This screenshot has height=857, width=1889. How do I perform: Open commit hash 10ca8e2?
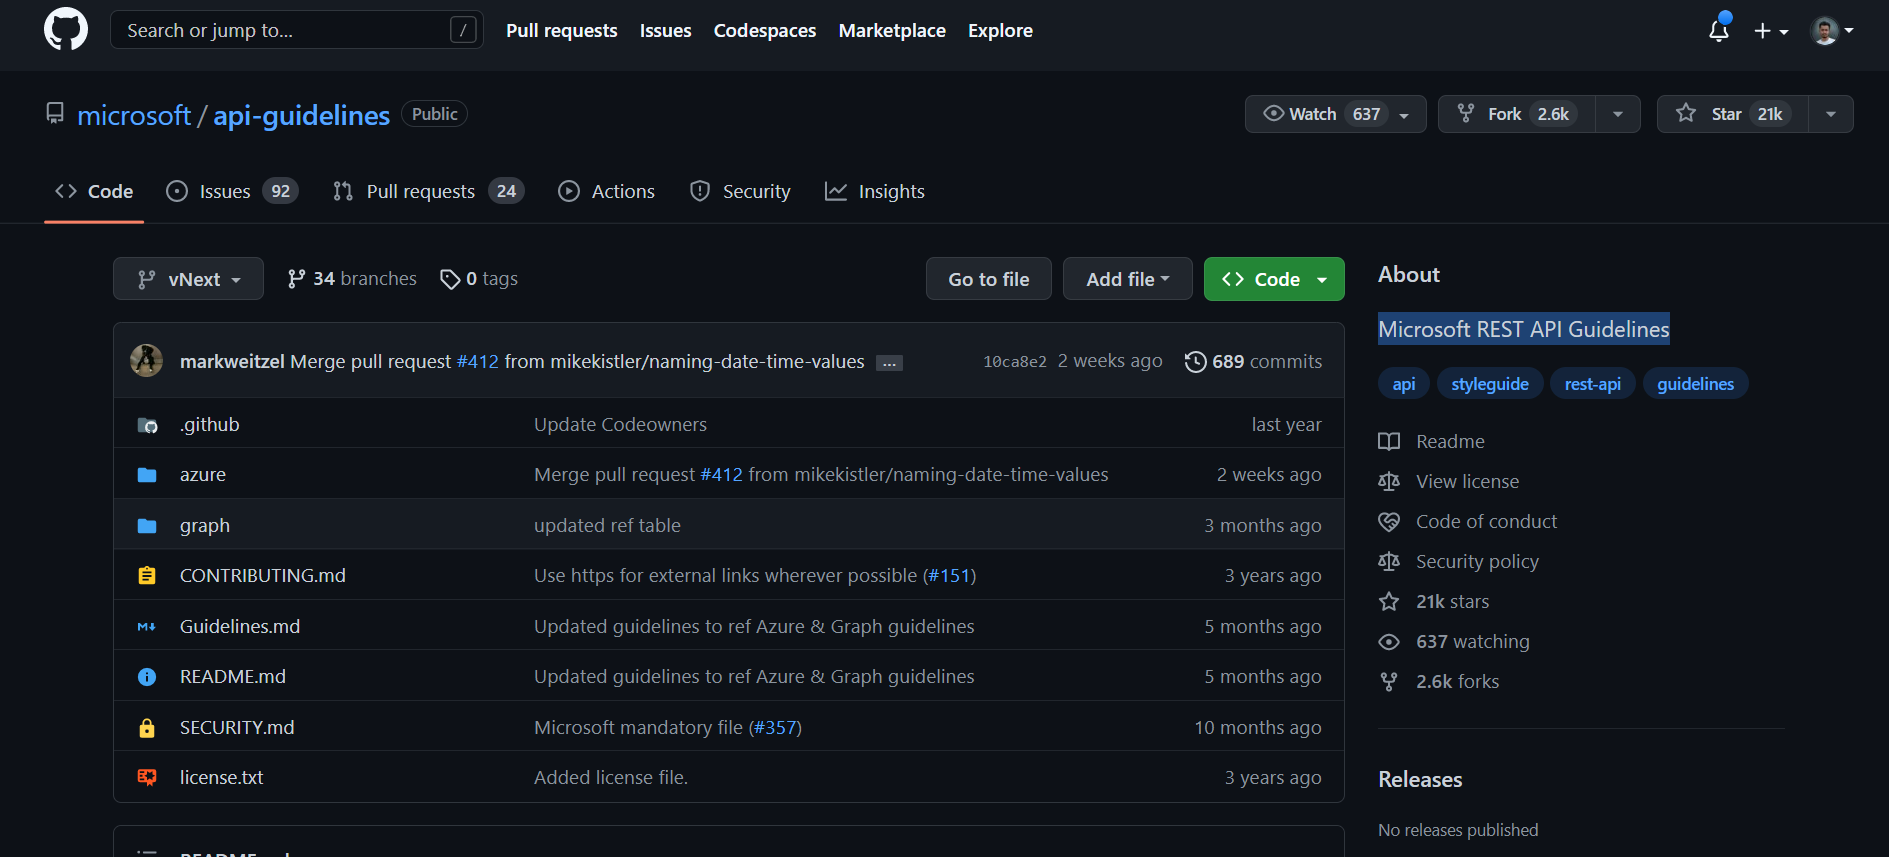[x=1014, y=362]
